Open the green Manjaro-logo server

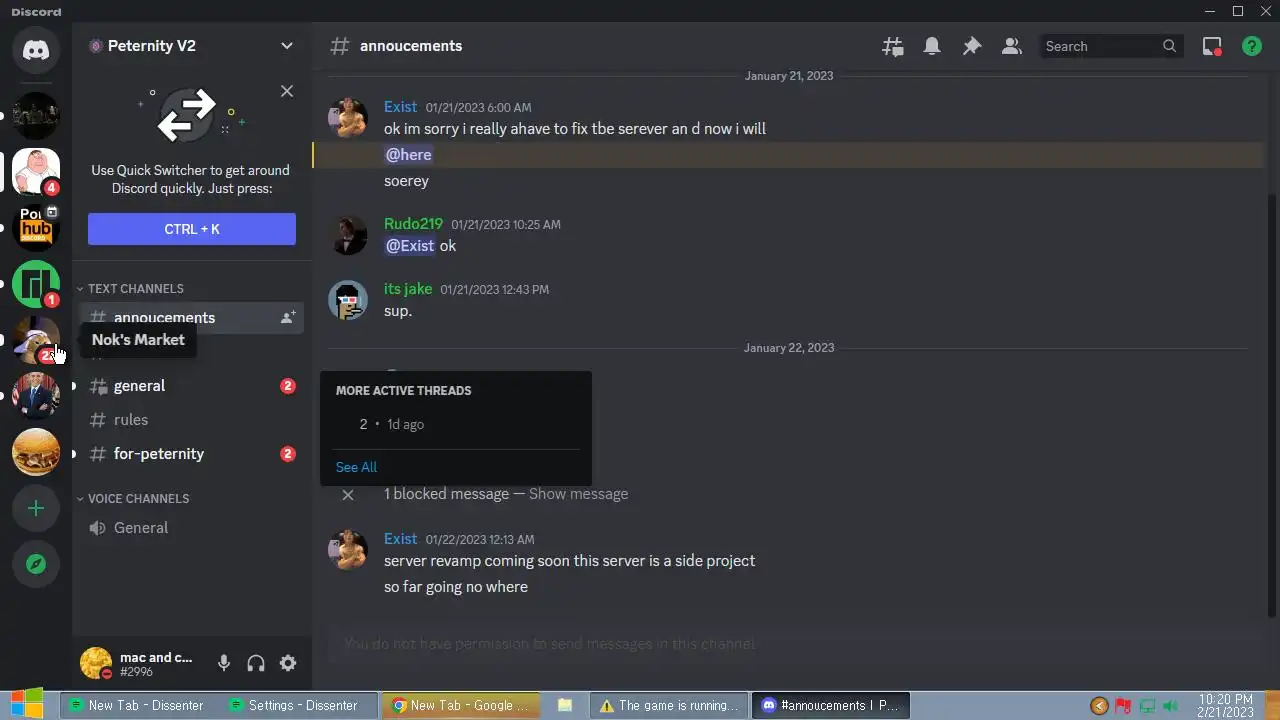click(x=36, y=284)
